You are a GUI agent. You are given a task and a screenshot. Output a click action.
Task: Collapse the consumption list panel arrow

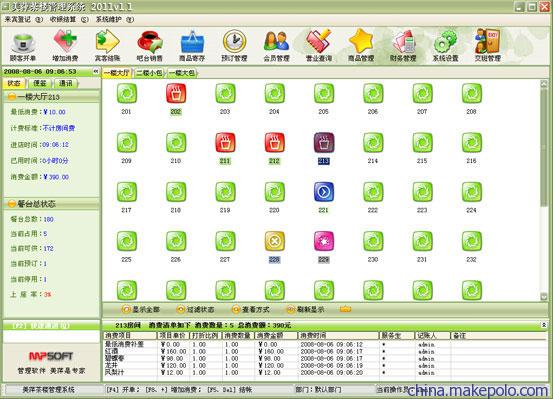(x=543, y=325)
